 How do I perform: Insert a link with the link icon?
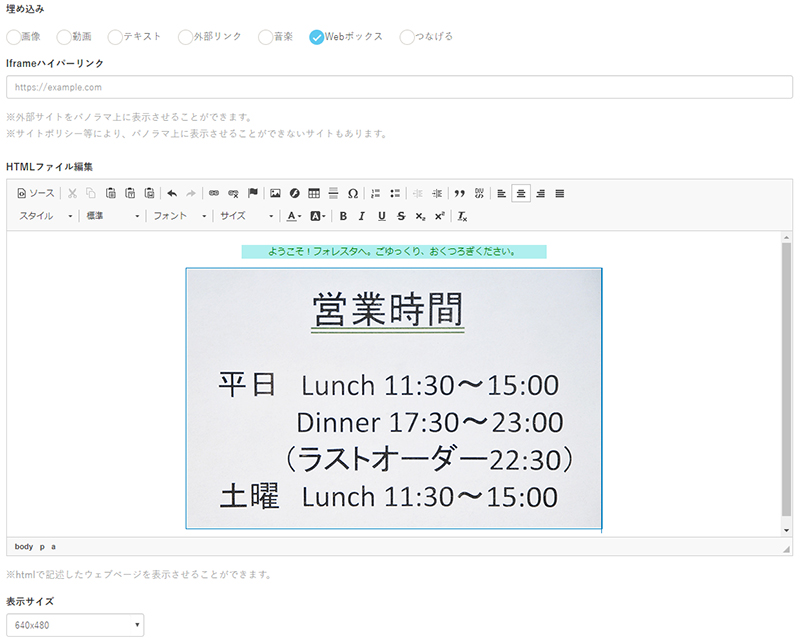(x=213, y=193)
